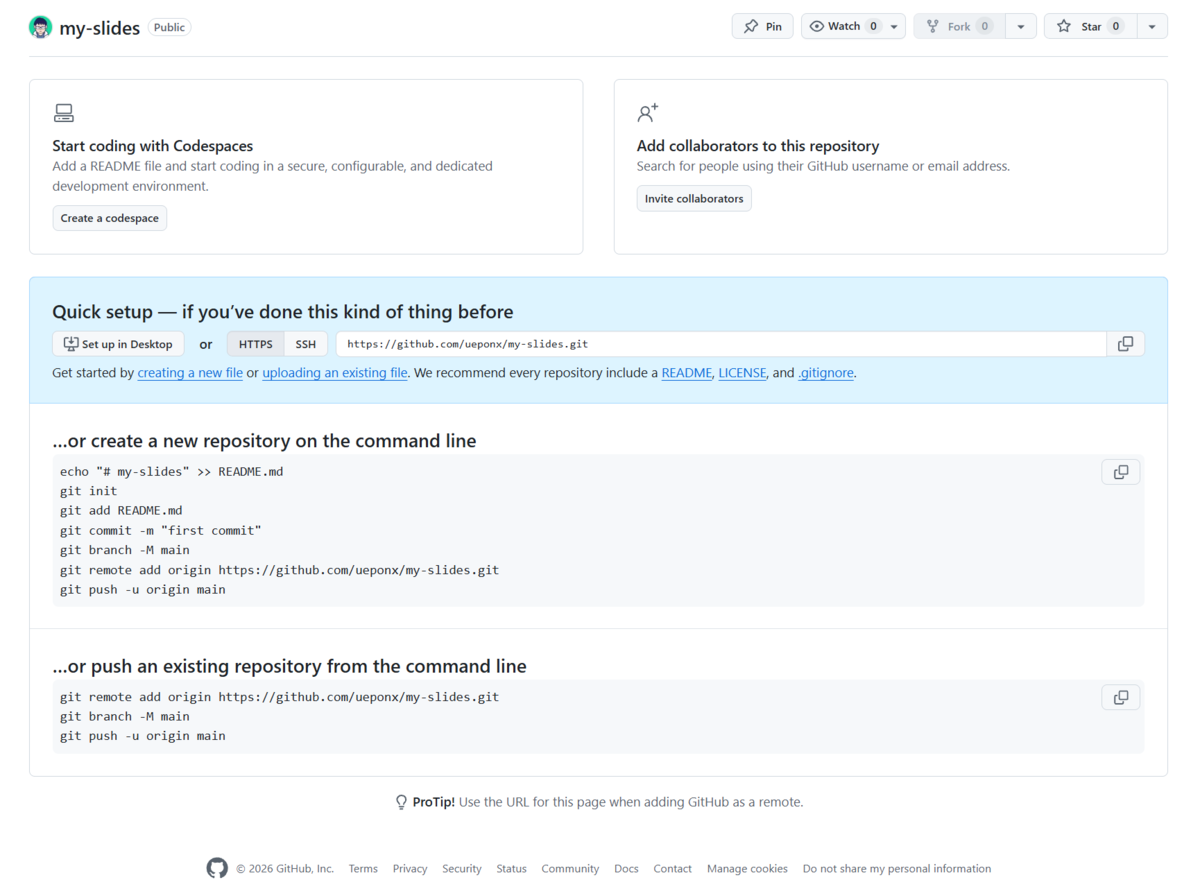Expand the Fork dropdown arrow

pyautogui.click(x=1020, y=26)
